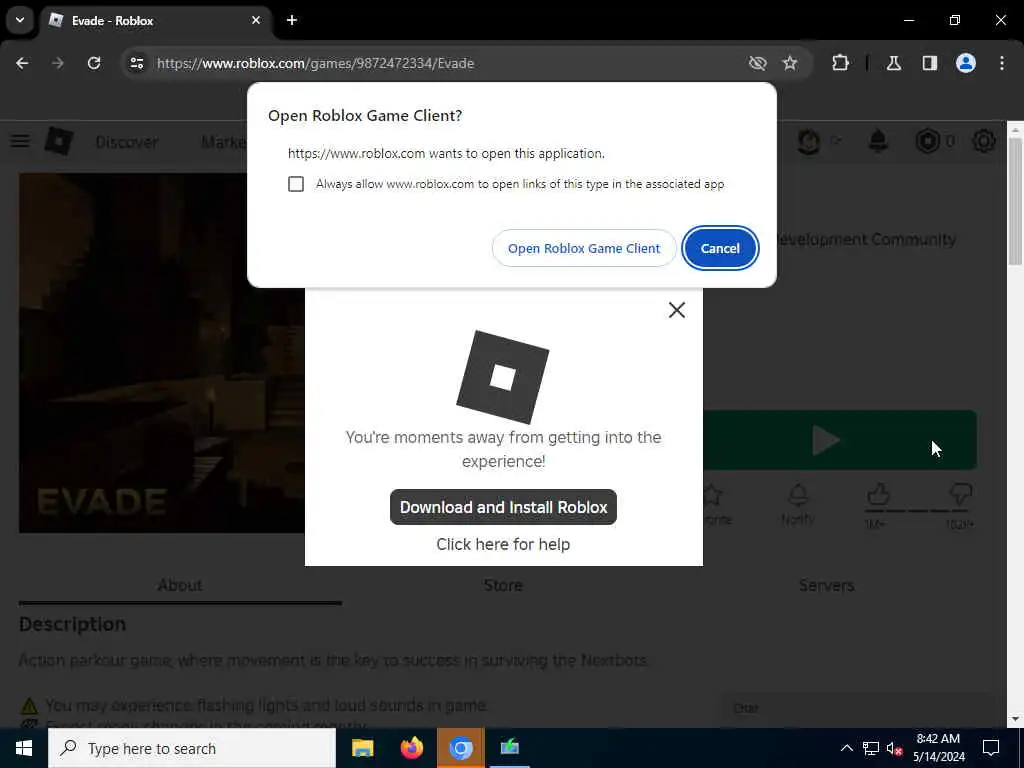Viewport: 1024px width, 768px height.
Task: Close the Roblox install popup with X
Action: pyautogui.click(x=677, y=310)
